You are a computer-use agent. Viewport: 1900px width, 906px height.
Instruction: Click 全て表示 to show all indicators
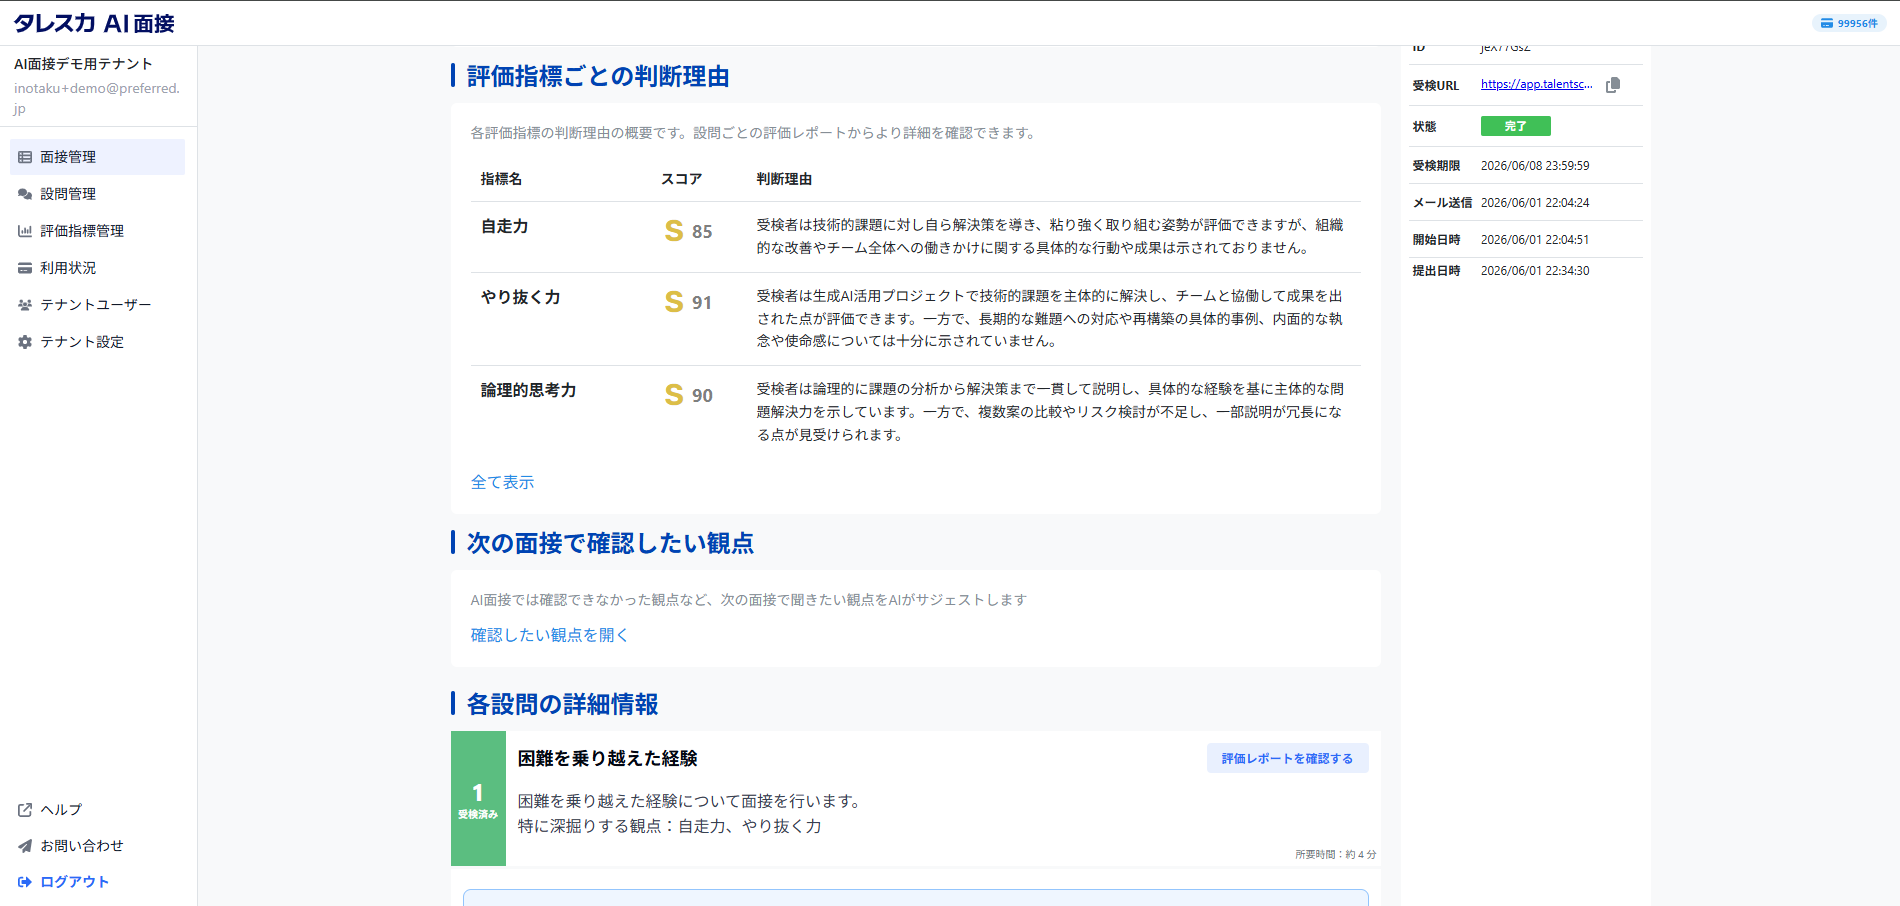pyautogui.click(x=502, y=482)
